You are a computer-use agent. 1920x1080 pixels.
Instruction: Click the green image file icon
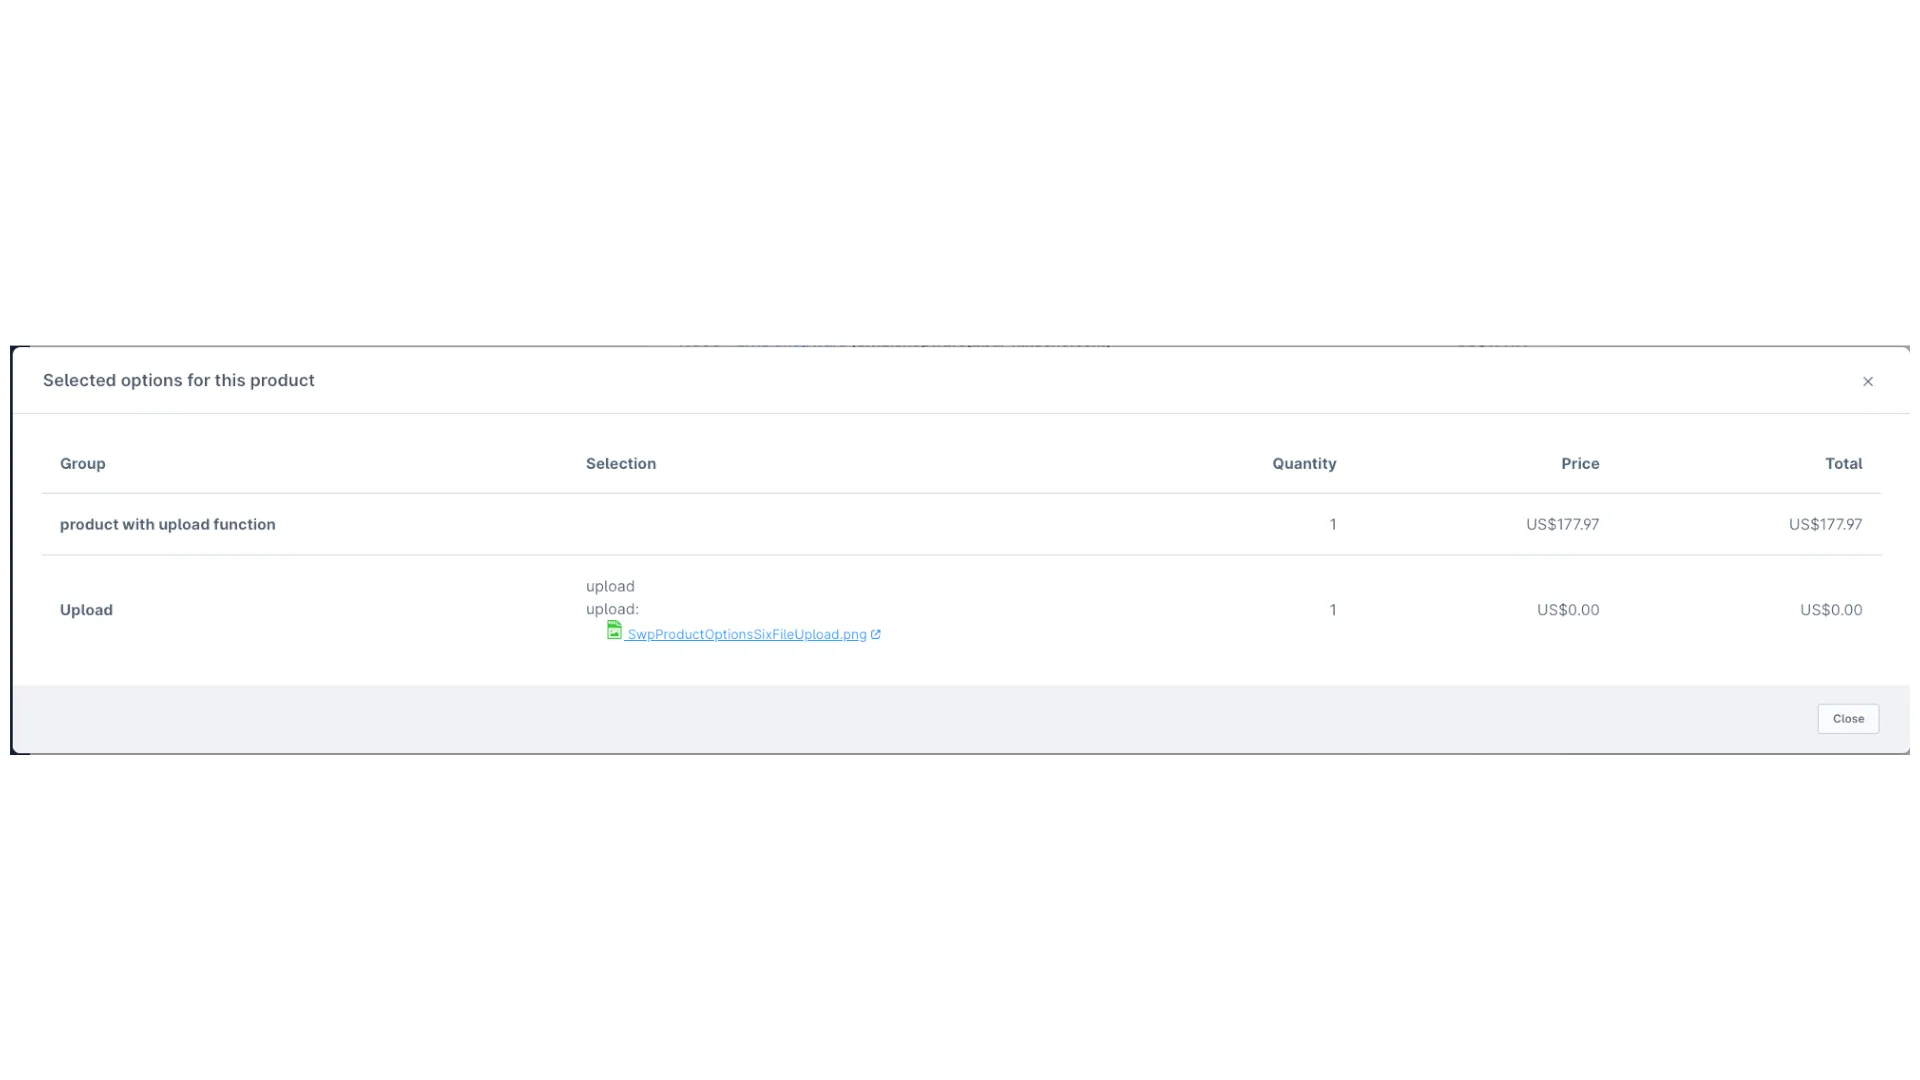[614, 630]
